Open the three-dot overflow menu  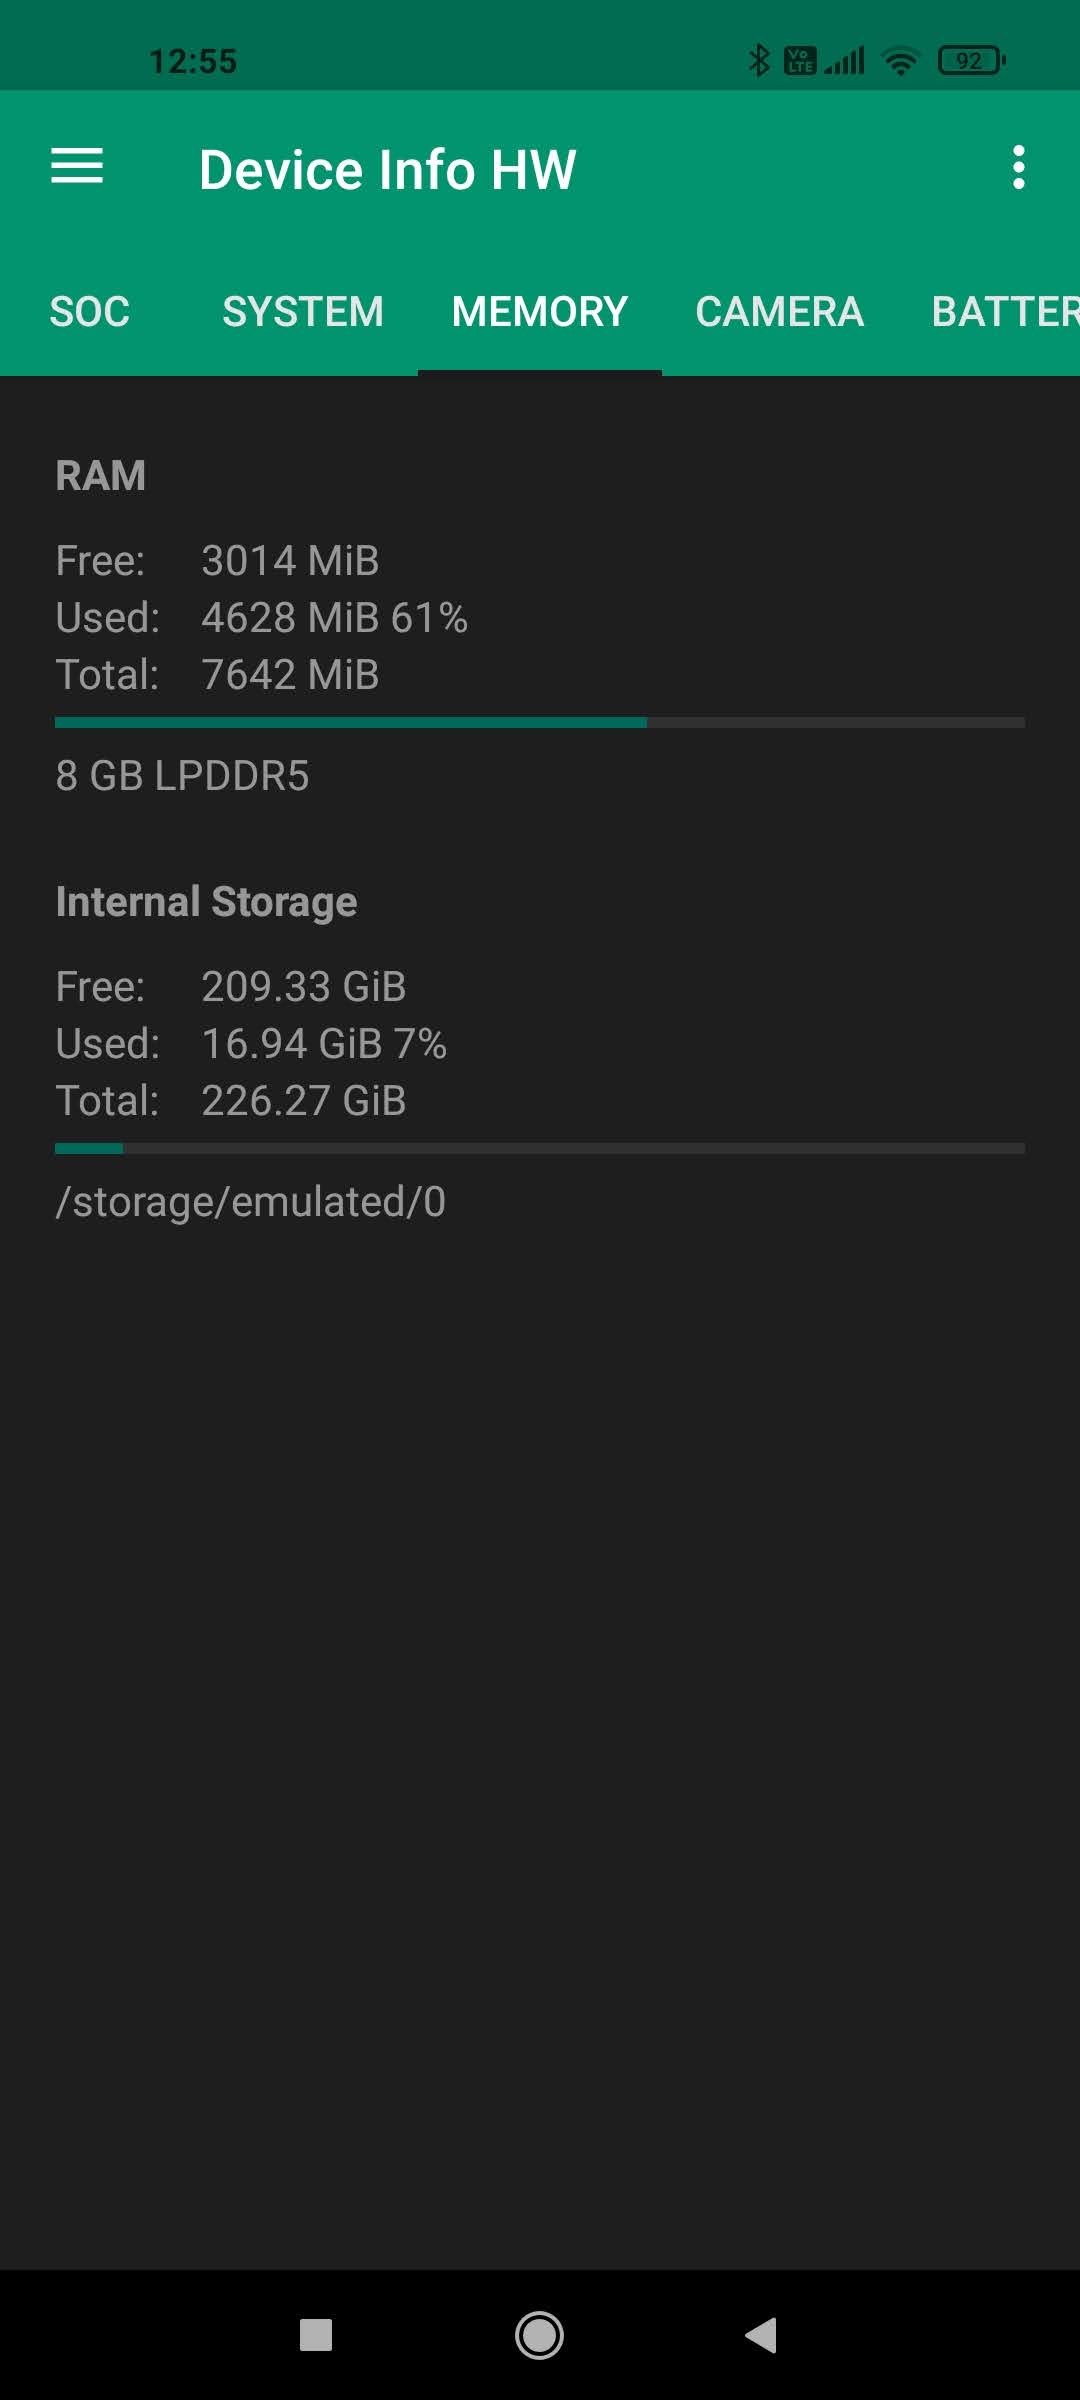(x=1018, y=167)
